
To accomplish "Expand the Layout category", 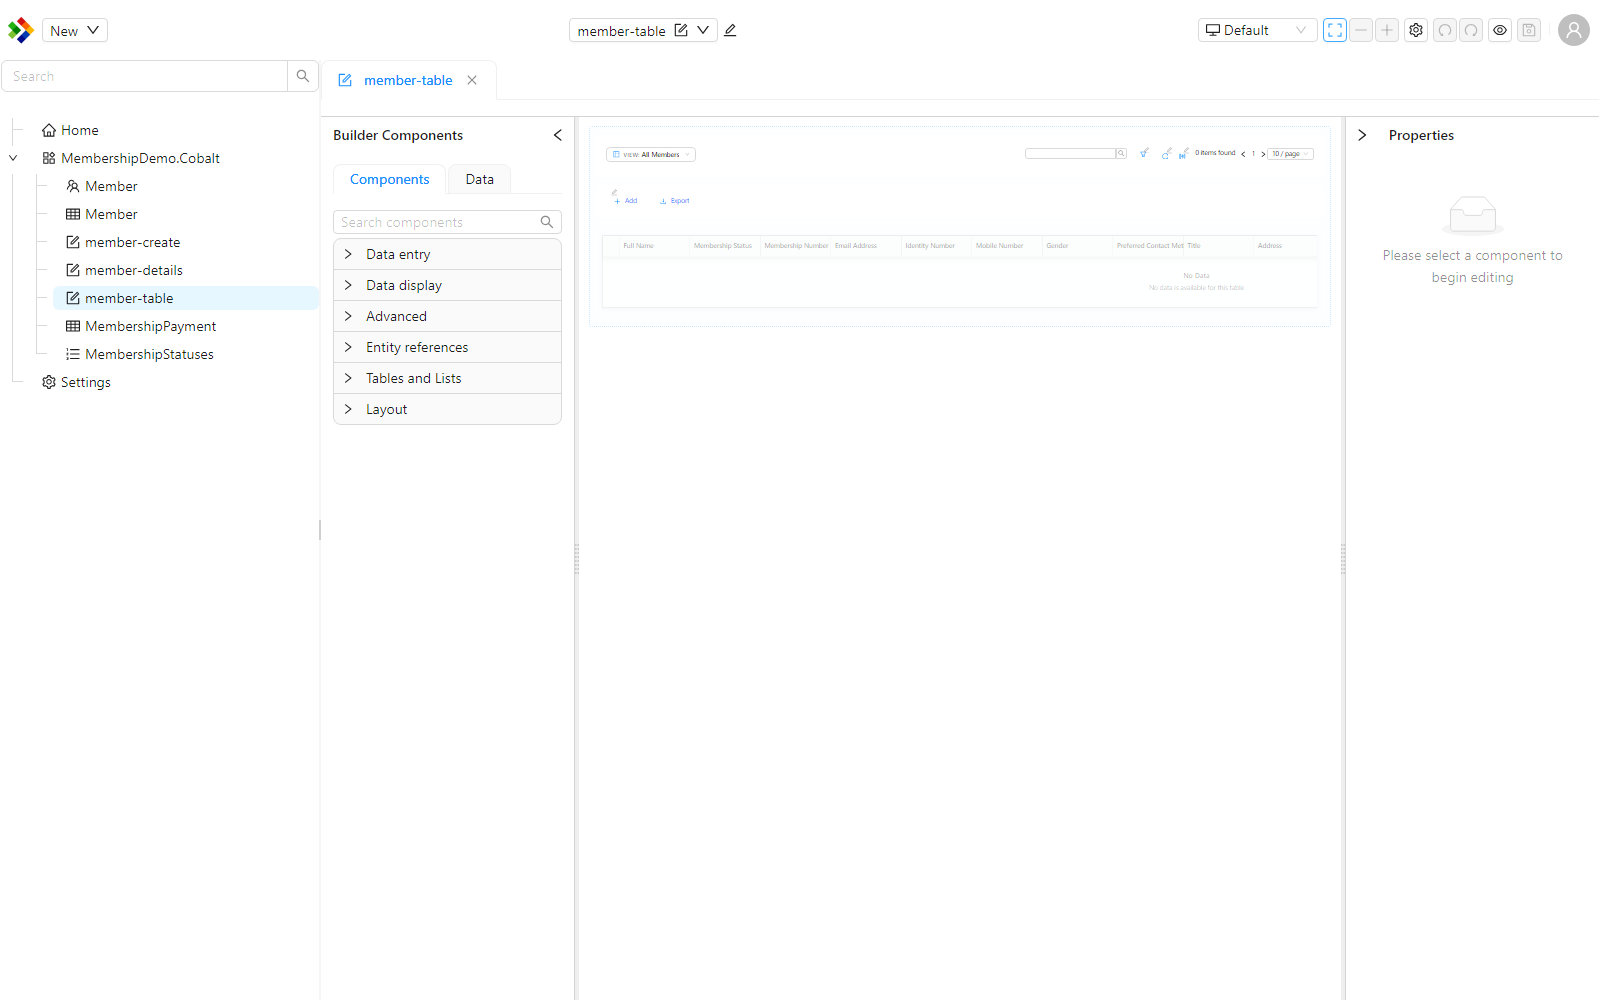I will point(447,409).
